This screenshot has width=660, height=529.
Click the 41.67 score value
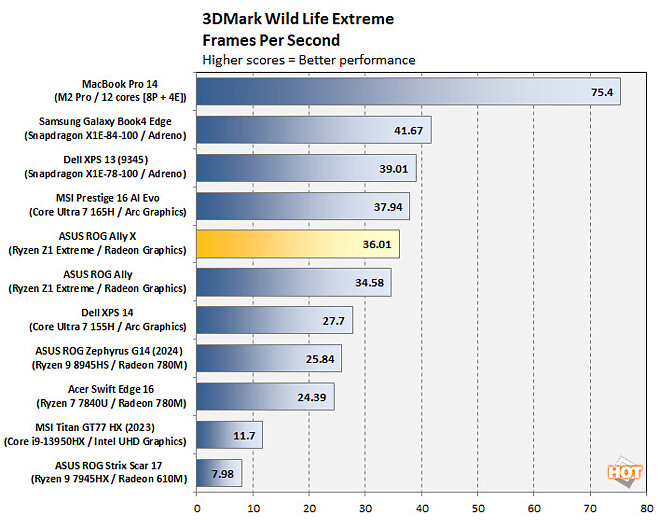point(408,130)
